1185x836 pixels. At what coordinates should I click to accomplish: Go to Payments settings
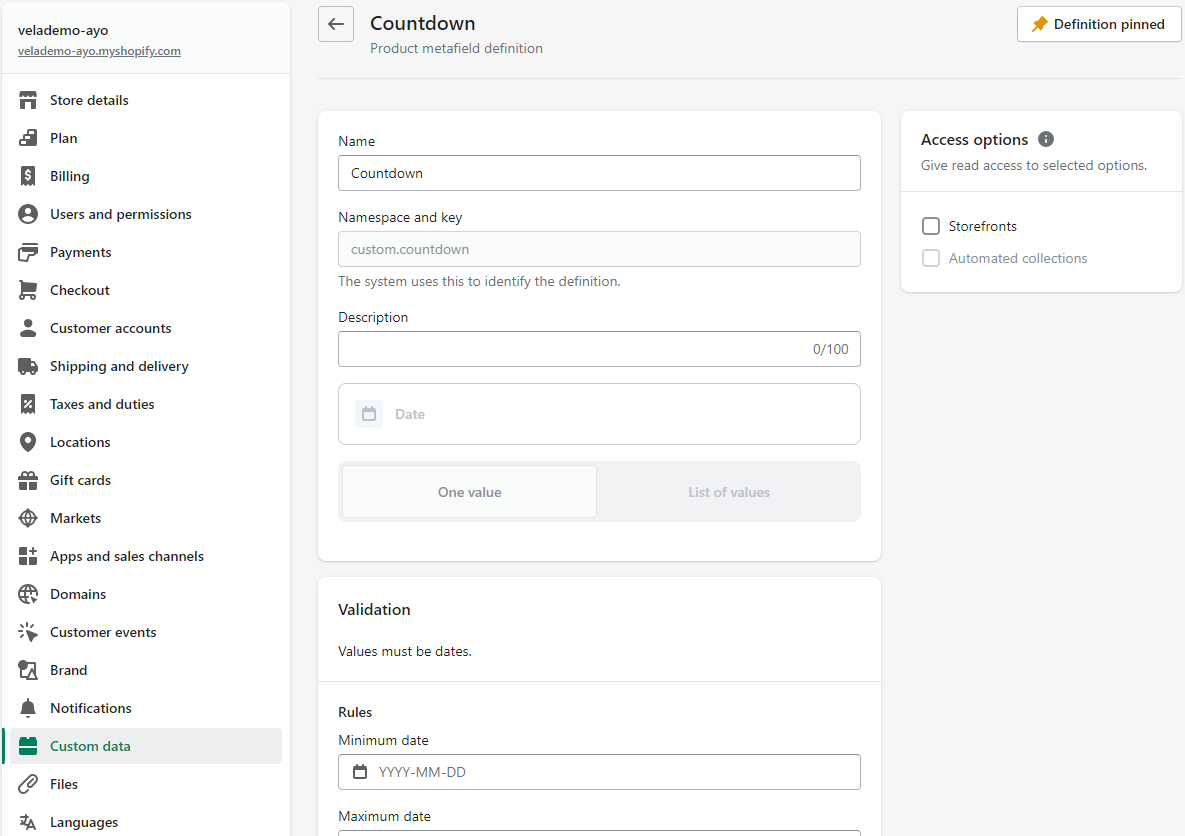point(80,252)
